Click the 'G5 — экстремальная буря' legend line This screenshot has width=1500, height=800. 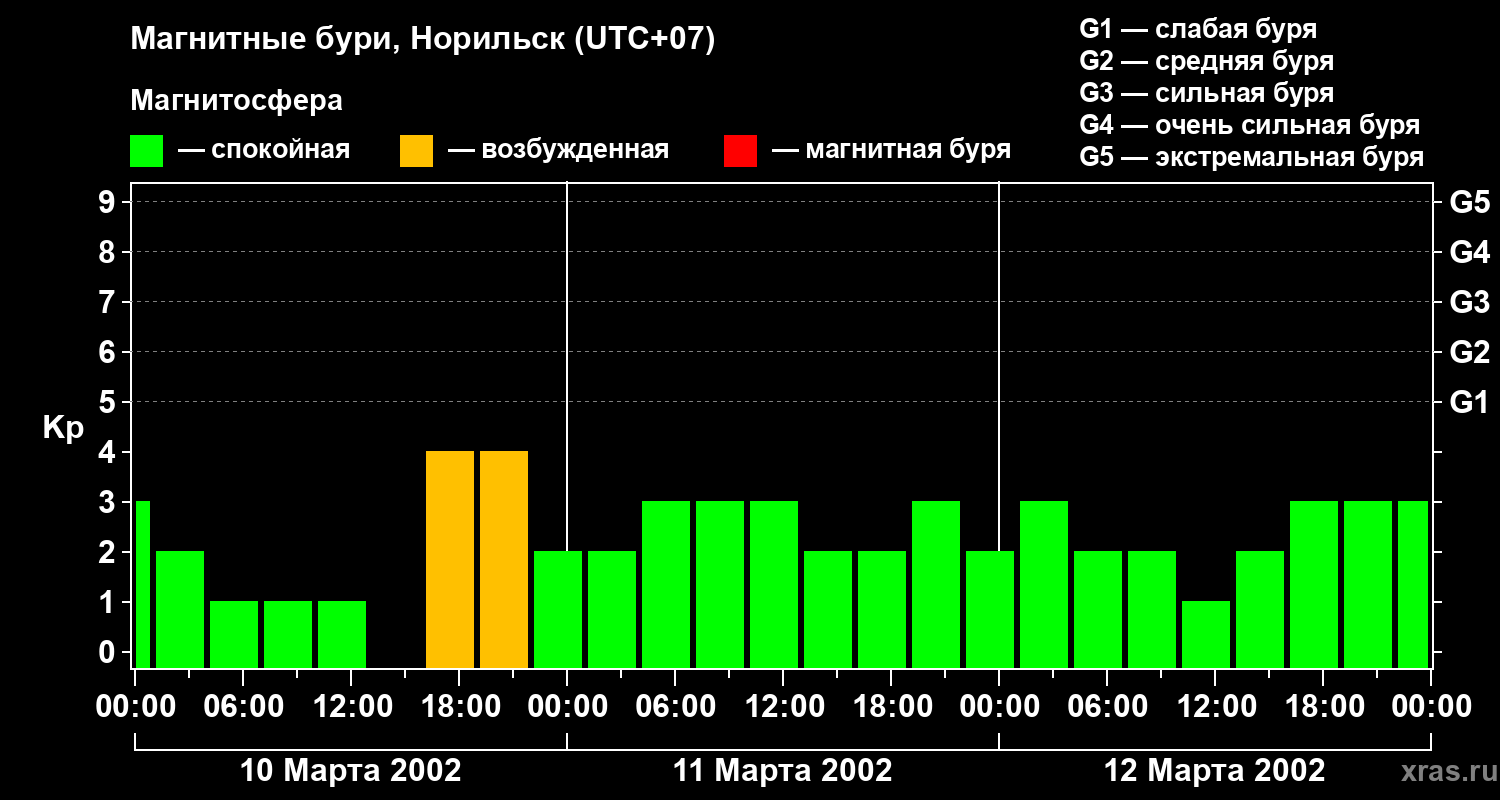pos(1252,157)
